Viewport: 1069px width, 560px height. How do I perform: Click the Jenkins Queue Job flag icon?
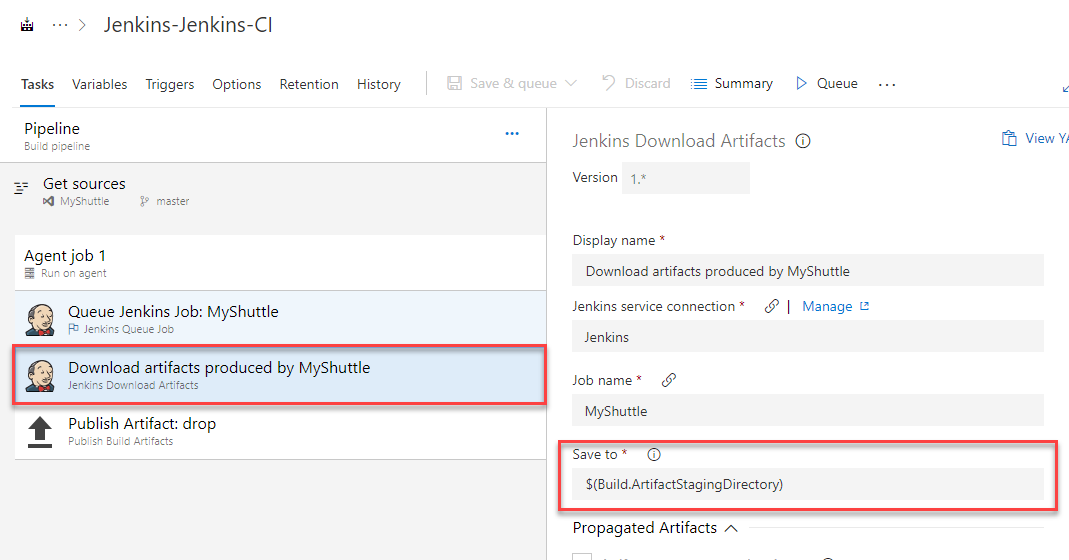[74, 329]
